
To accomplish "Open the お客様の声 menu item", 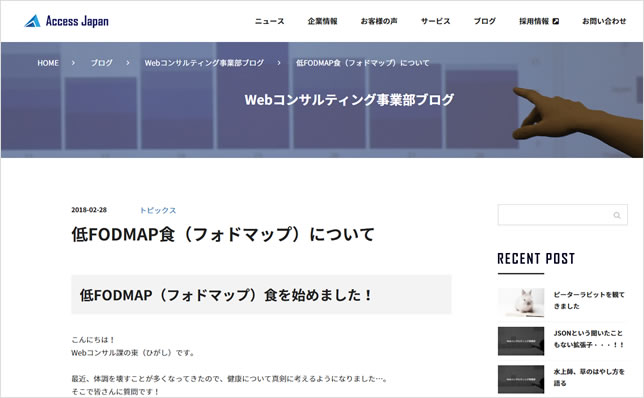I will point(379,21).
